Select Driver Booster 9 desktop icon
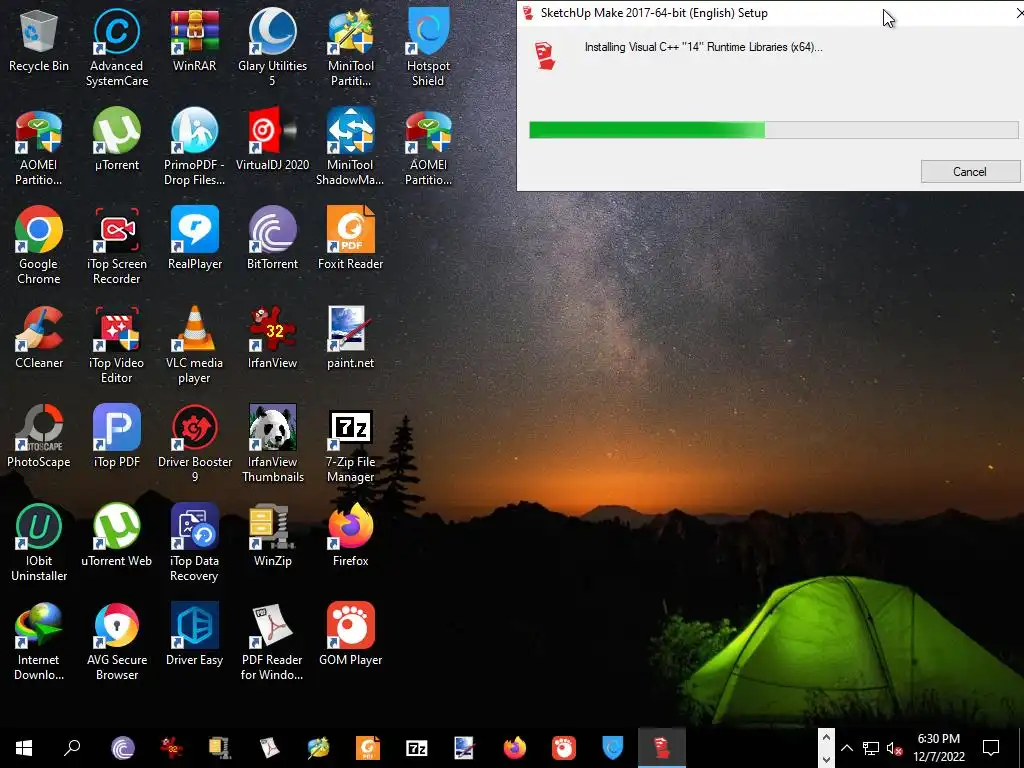 click(195, 444)
